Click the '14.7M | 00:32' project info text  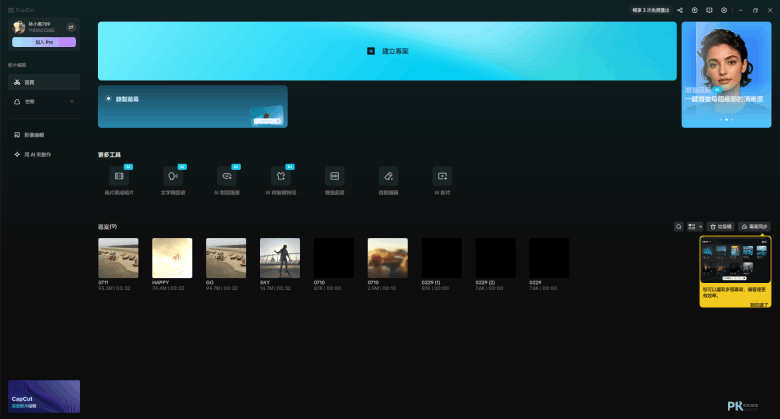pos(276,288)
